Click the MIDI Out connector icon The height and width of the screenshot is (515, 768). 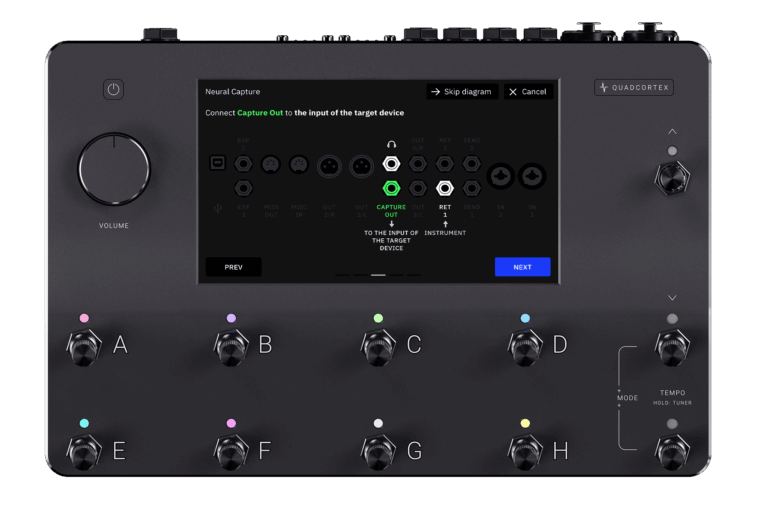(x=269, y=164)
